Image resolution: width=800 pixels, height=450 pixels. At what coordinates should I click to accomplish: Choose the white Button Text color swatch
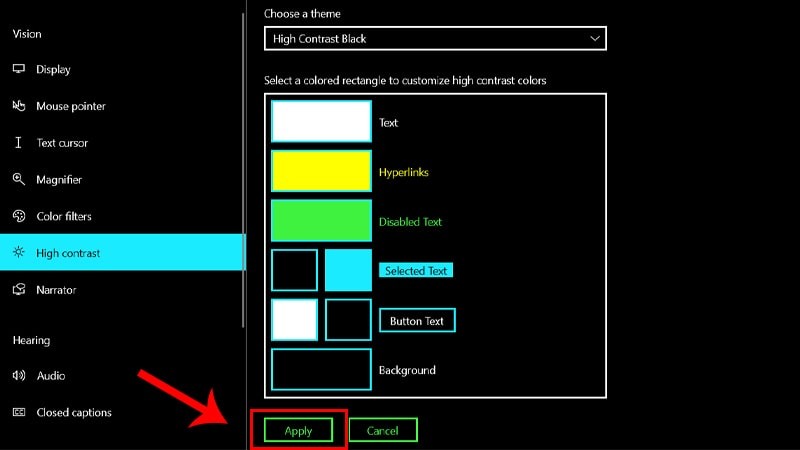[x=294, y=320]
